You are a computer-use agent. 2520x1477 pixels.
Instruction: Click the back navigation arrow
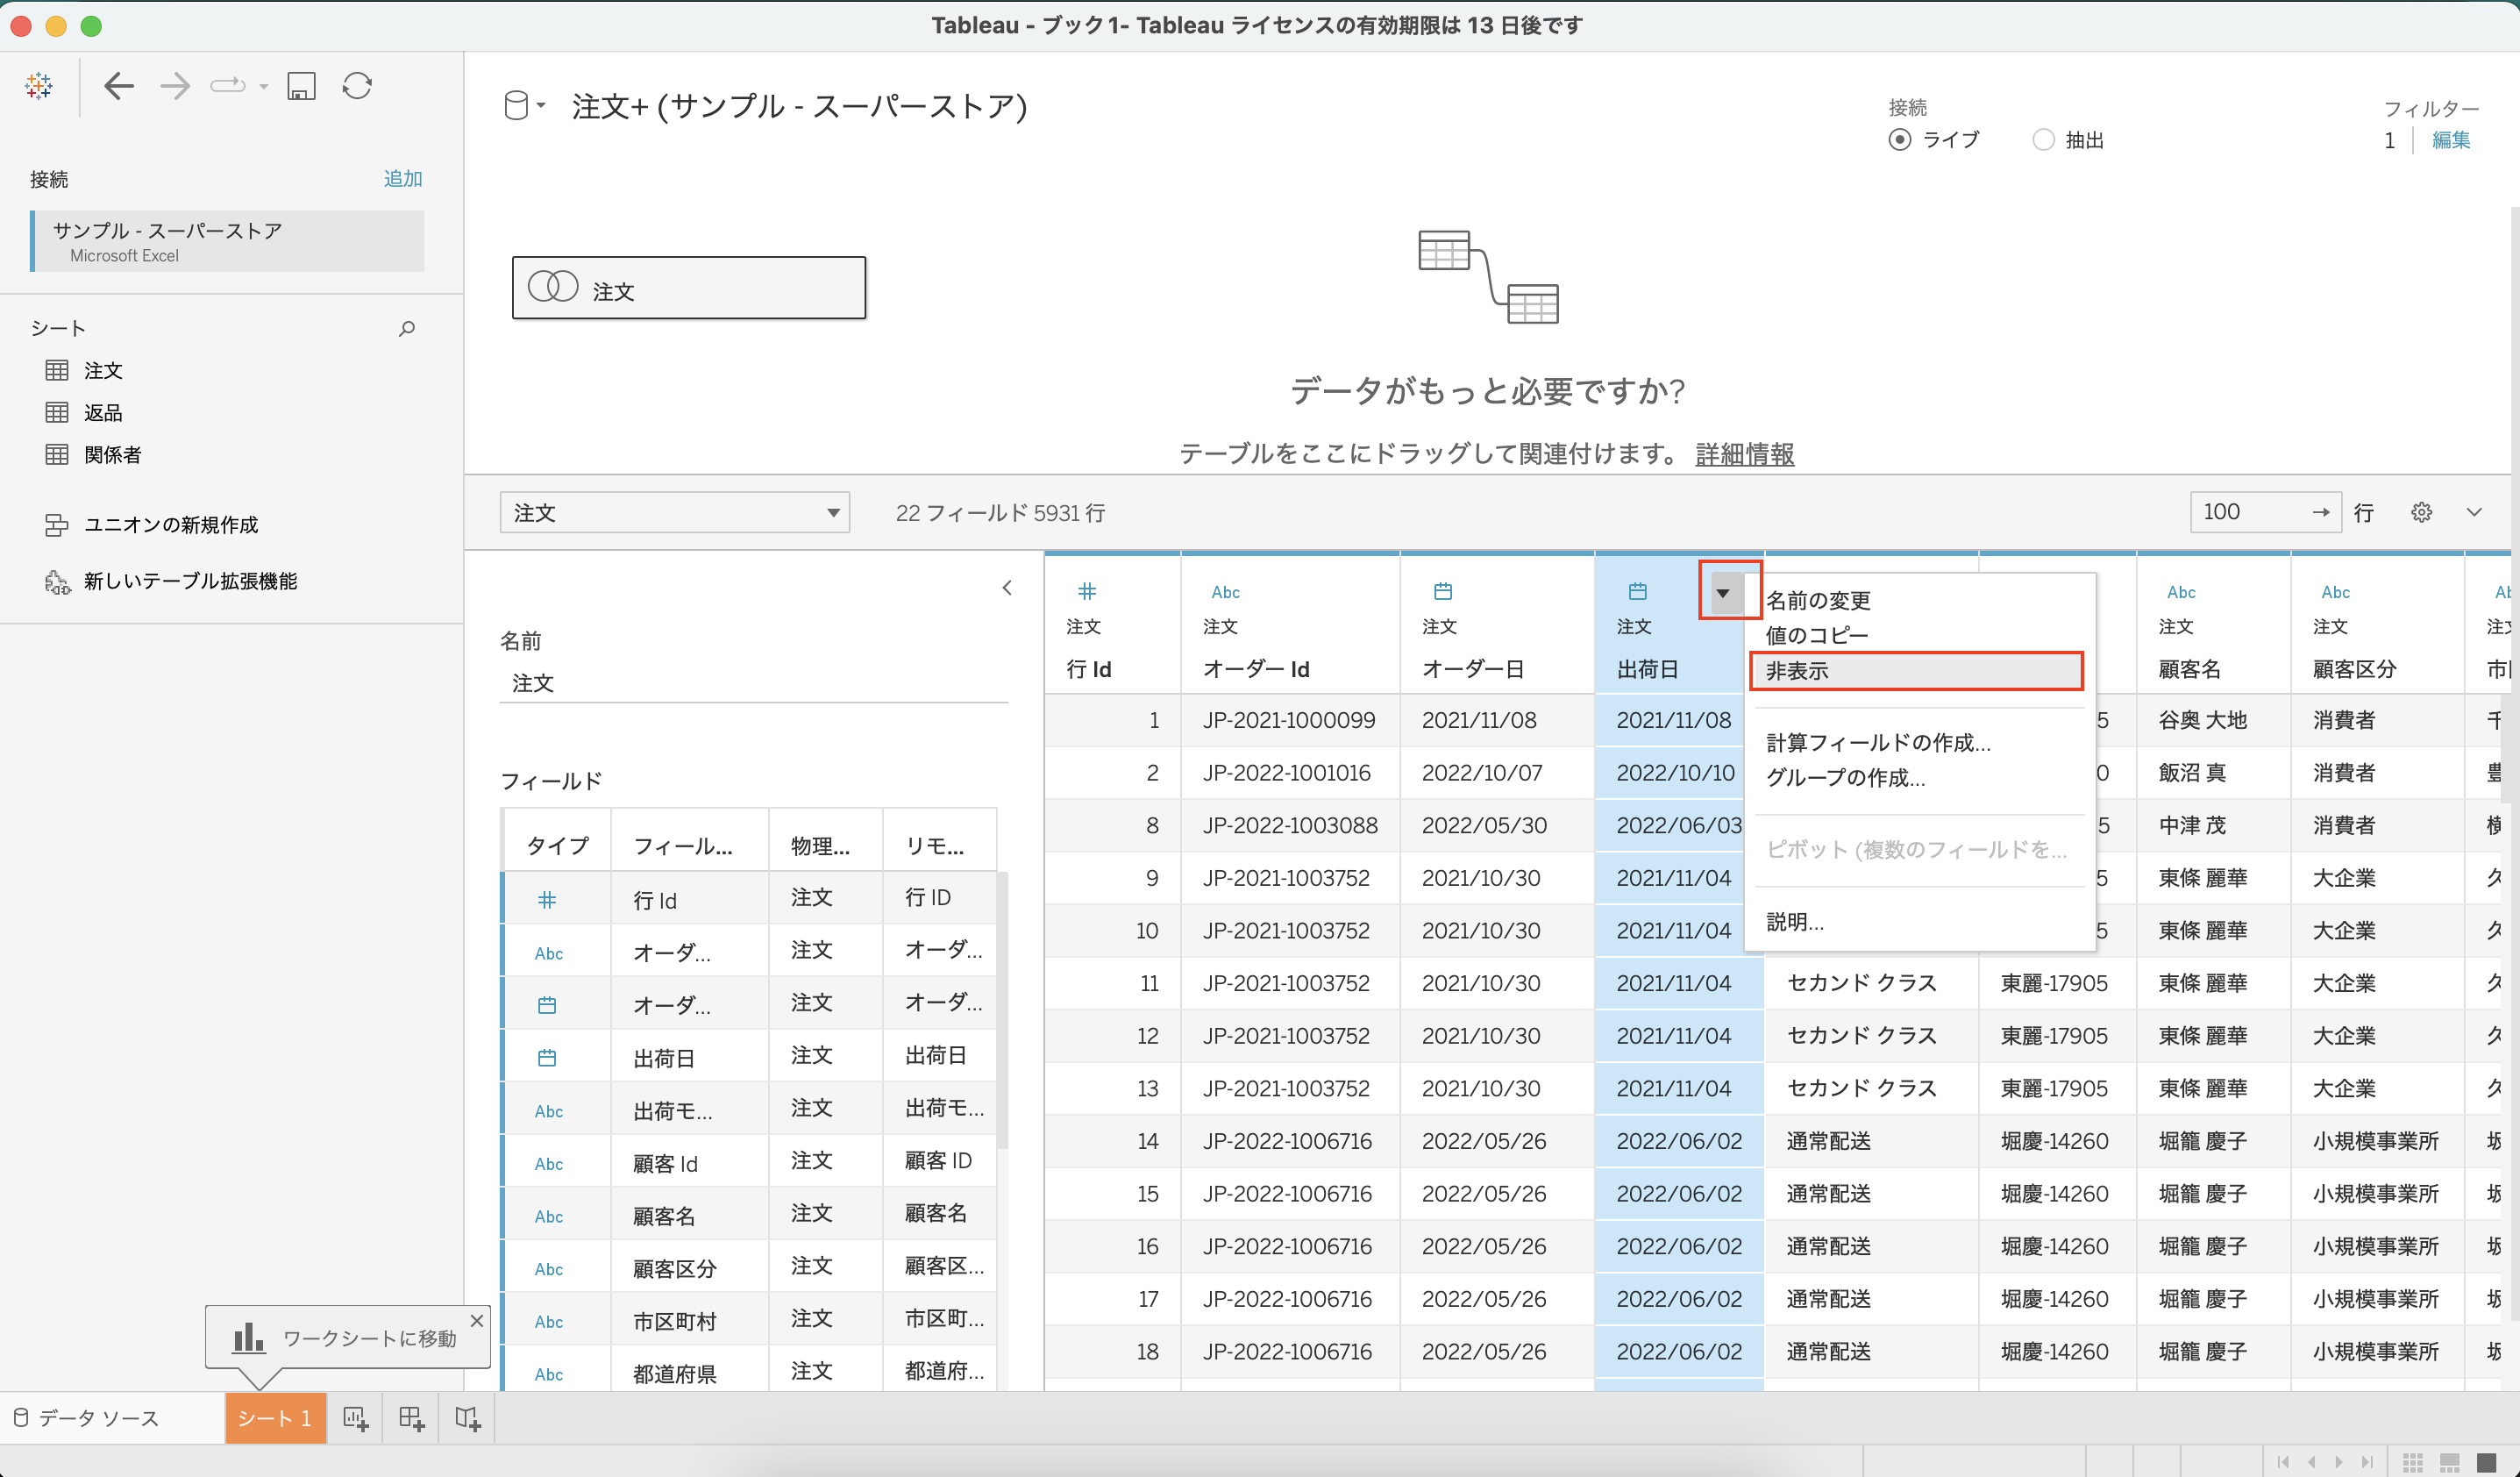[x=119, y=86]
